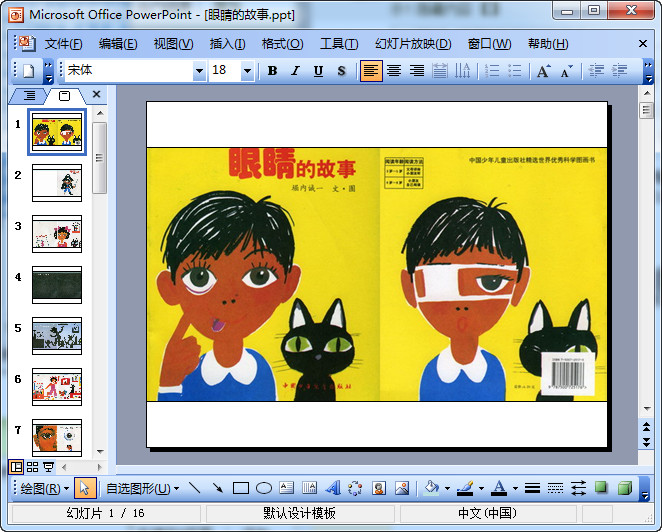Open the Line Style options

[532, 489]
